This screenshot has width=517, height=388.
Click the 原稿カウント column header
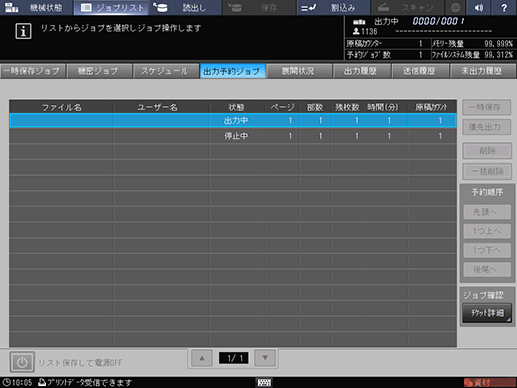(x=432, y=107)
